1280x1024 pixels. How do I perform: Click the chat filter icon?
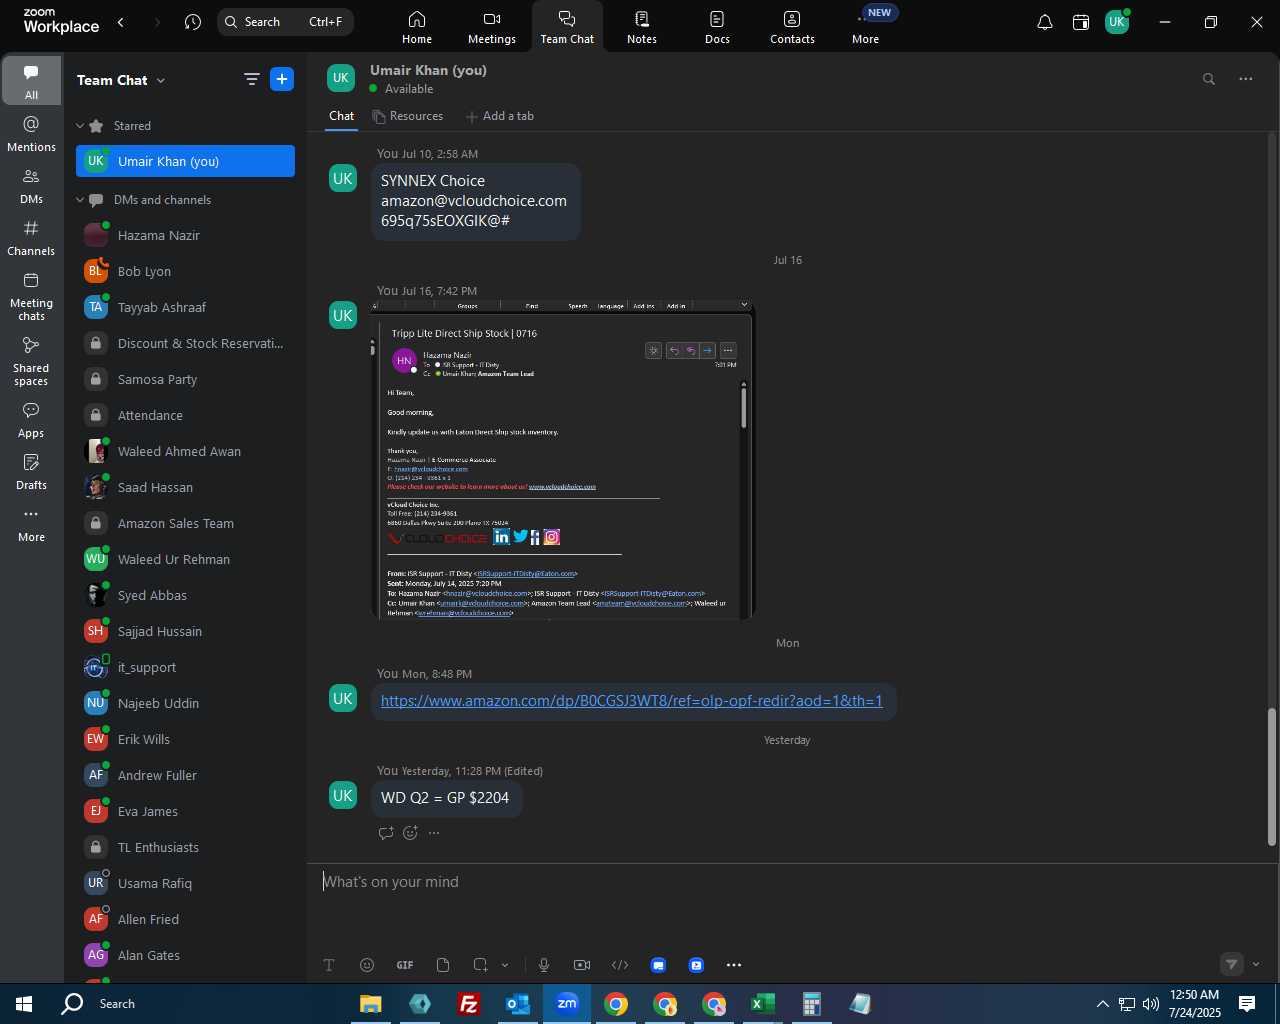point(251,79)
